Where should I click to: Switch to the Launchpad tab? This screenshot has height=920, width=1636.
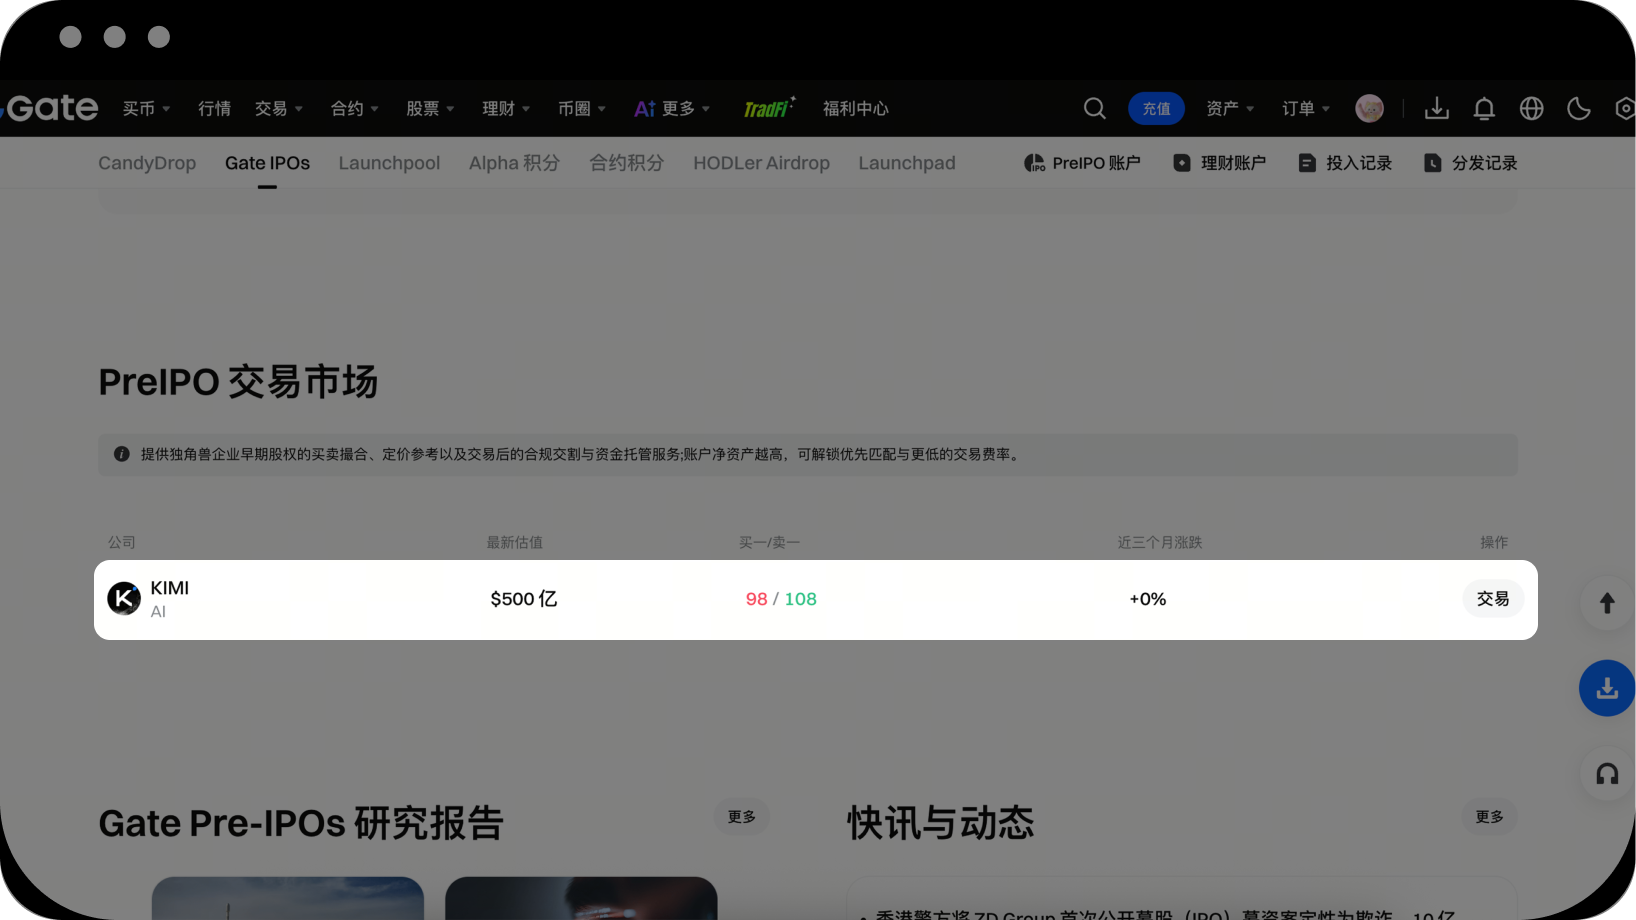(907, 163)
